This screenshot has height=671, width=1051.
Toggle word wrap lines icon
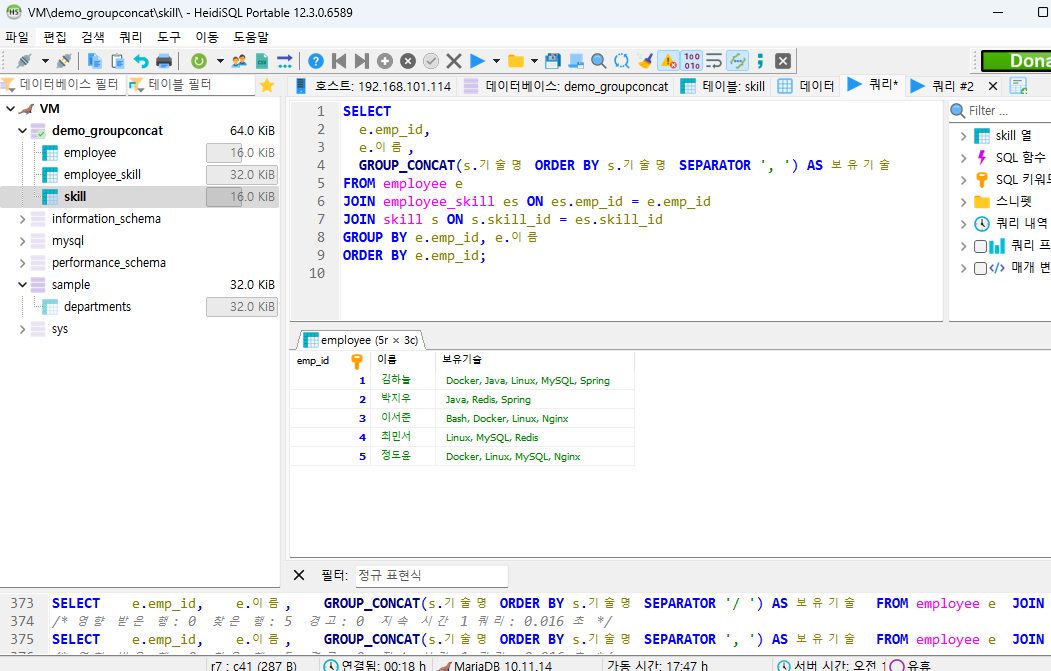[x=715, y=61]
